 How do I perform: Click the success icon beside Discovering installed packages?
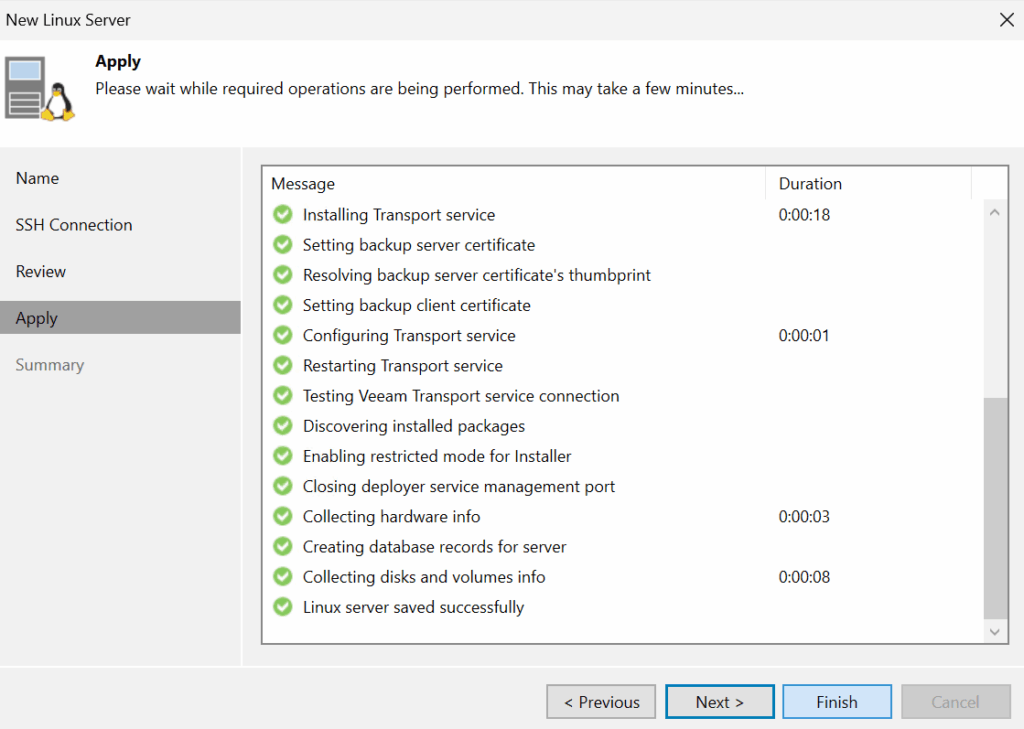click(x=283, y=425)
